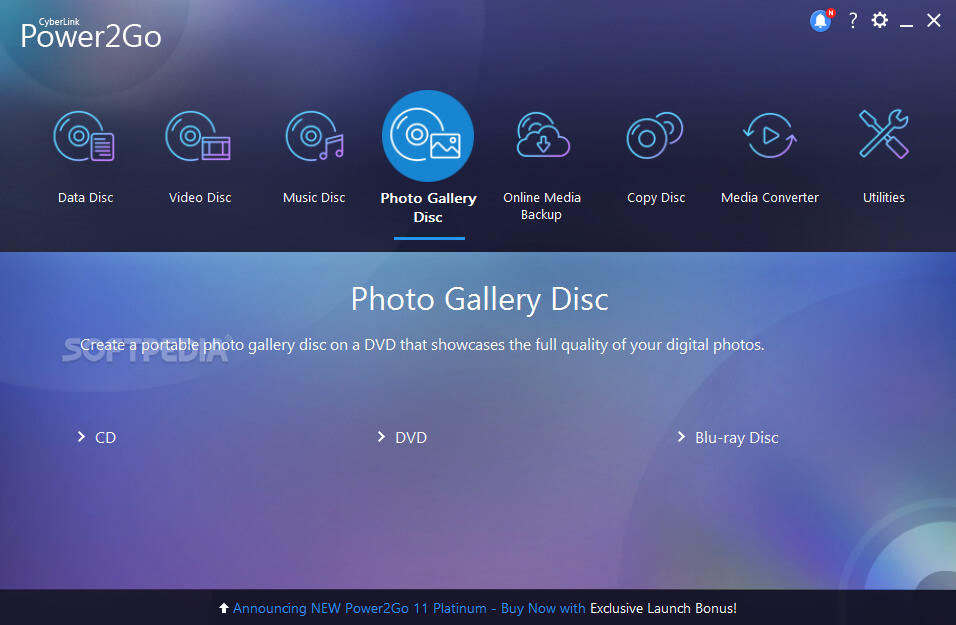Open settings with the gear icon
The height and width of the screenshot is (625, 956).
pos(879,20)
